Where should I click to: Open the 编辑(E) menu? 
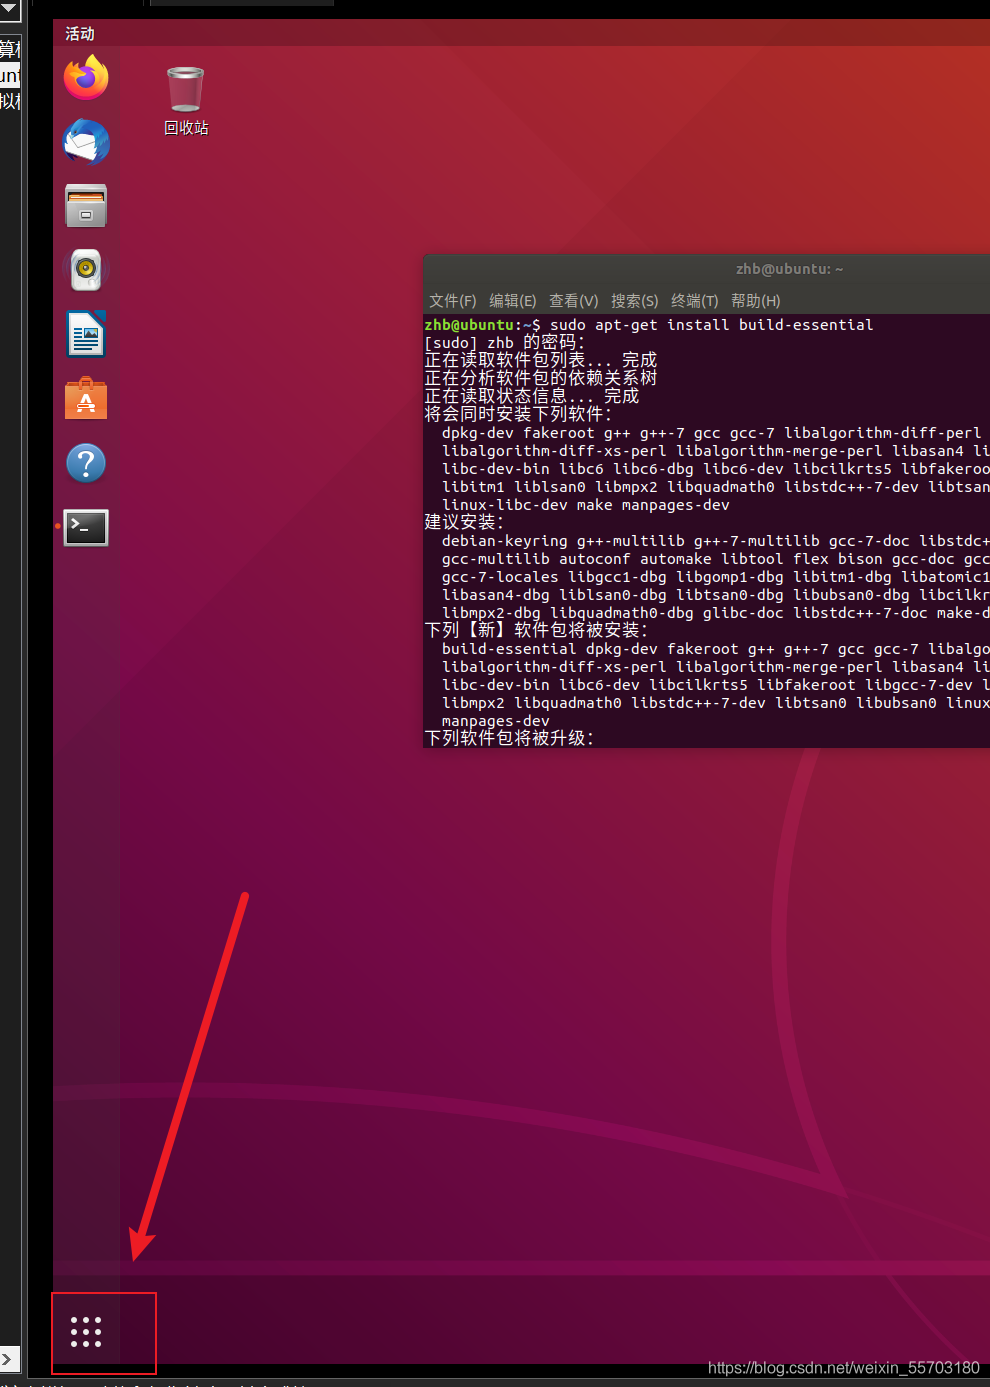[x=512, y=300]
